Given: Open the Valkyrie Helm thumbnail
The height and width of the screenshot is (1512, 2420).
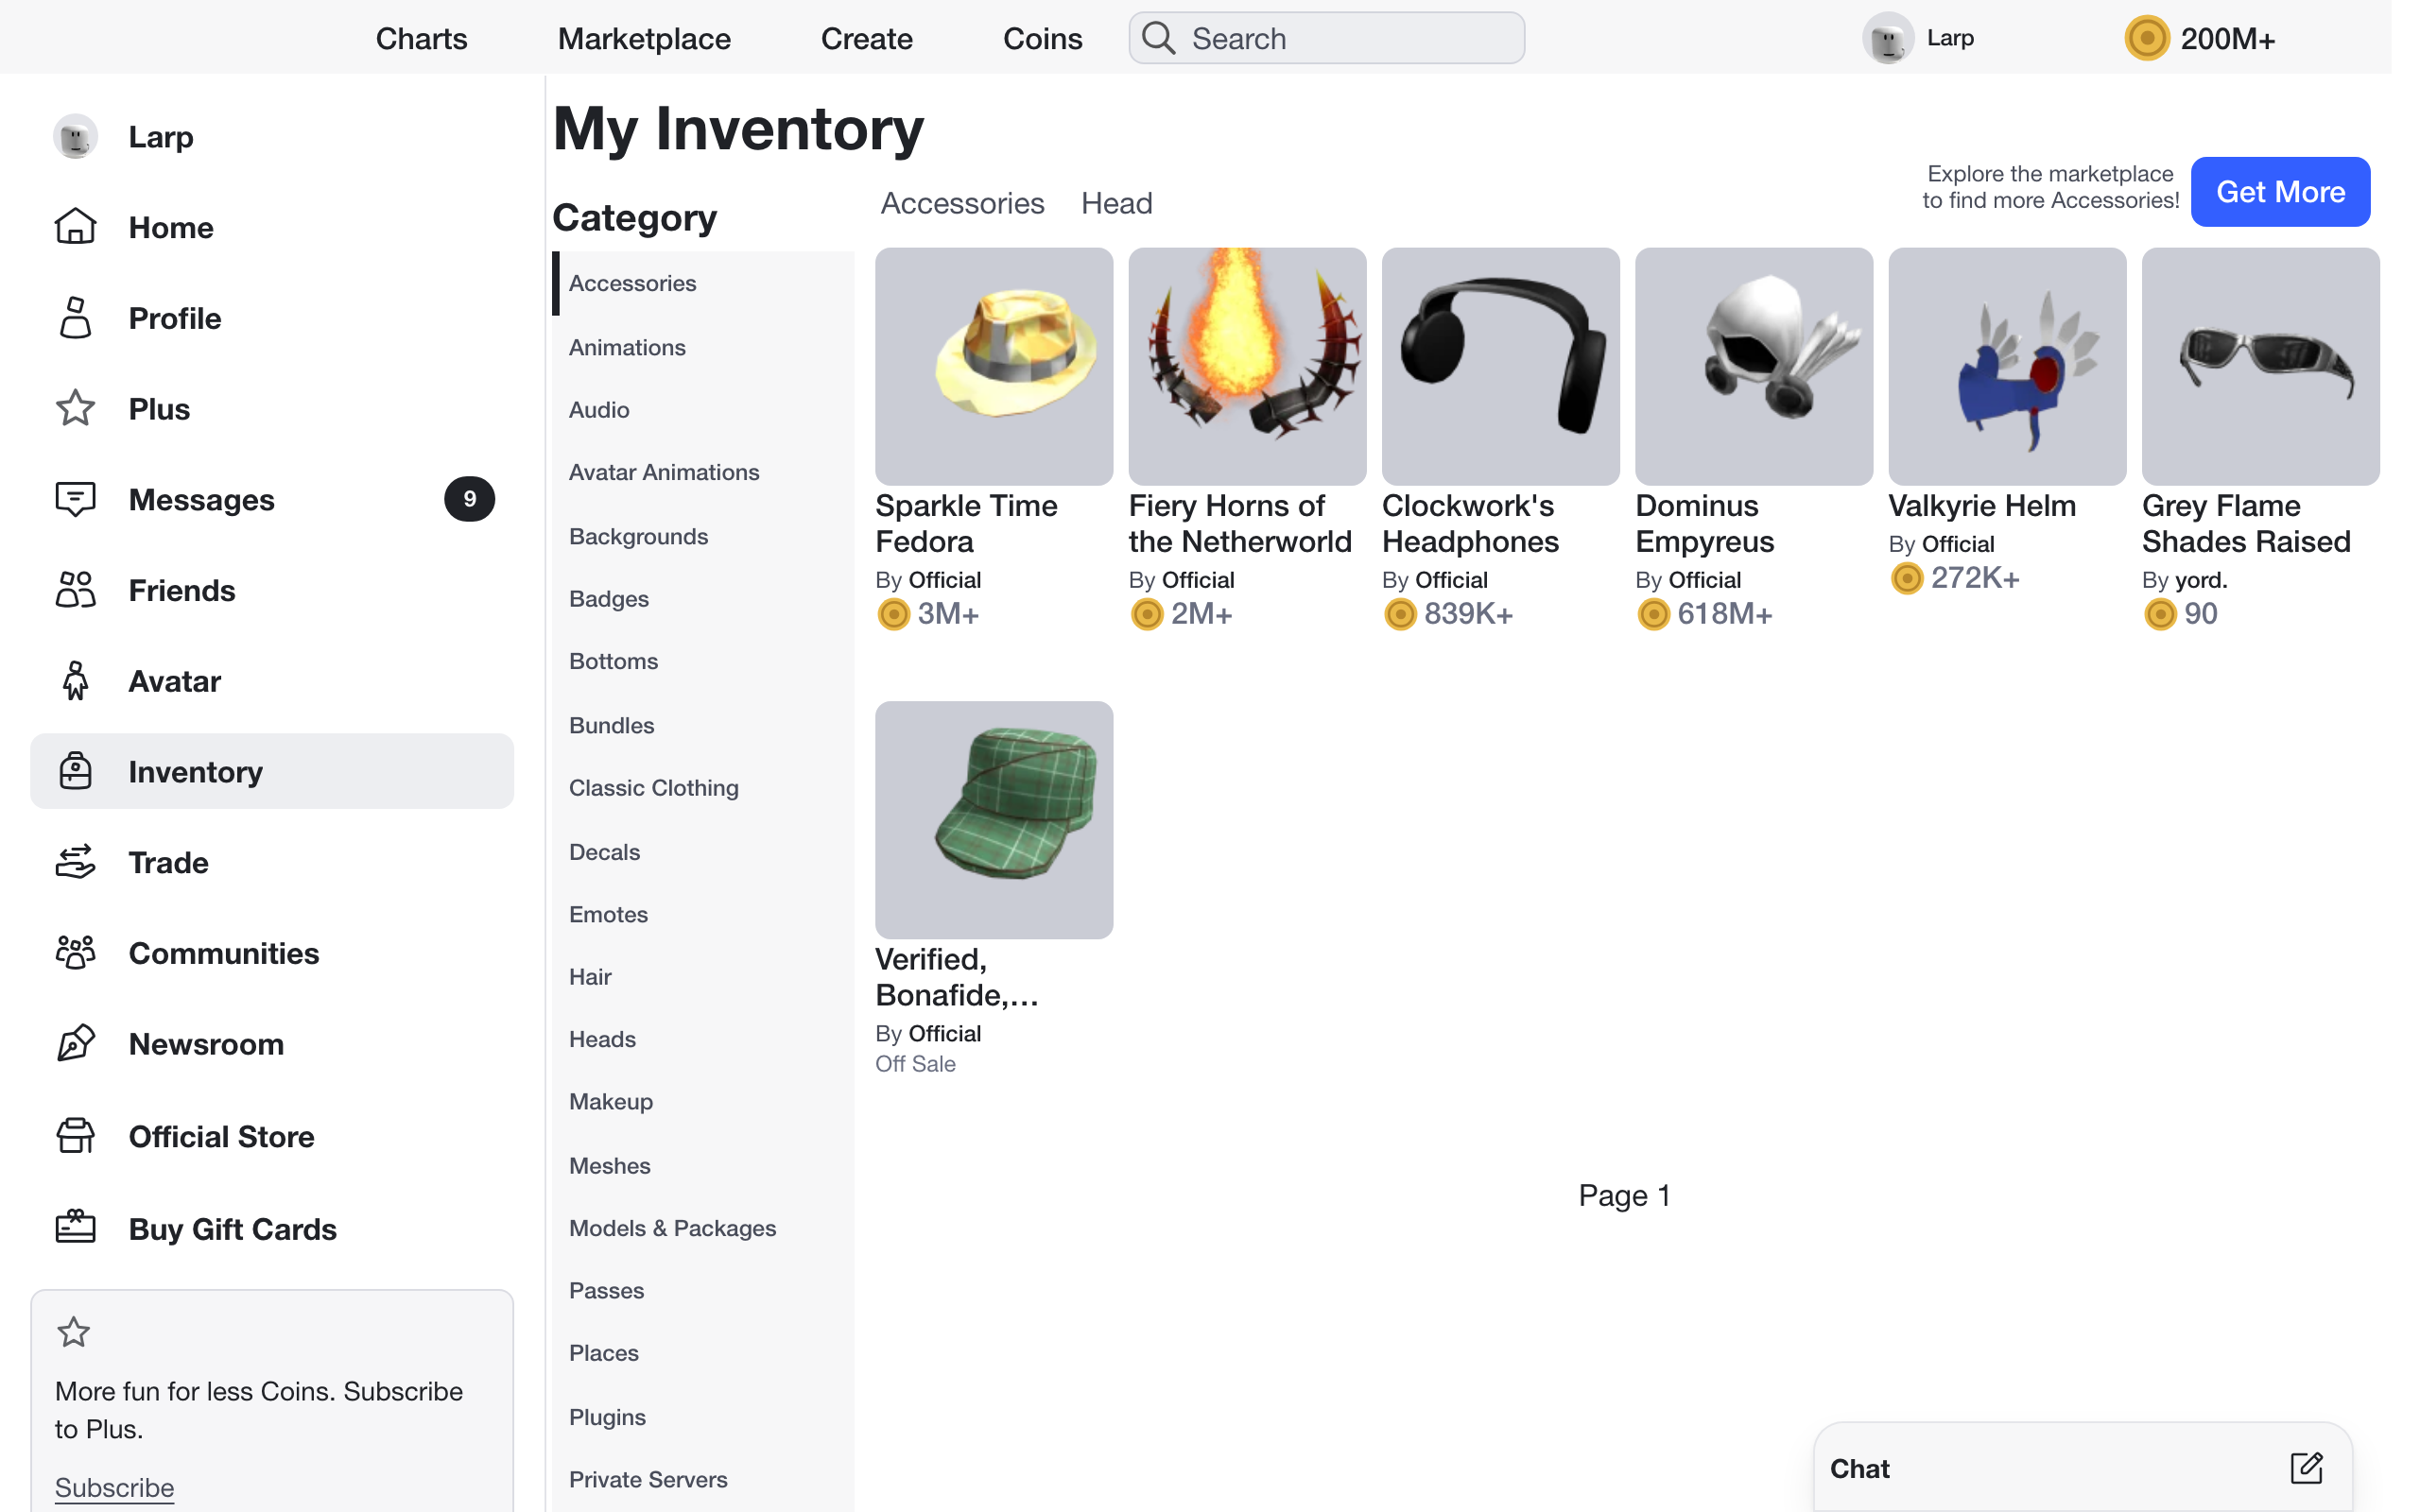Looking at the screenshot, I should pos(2006,366).
